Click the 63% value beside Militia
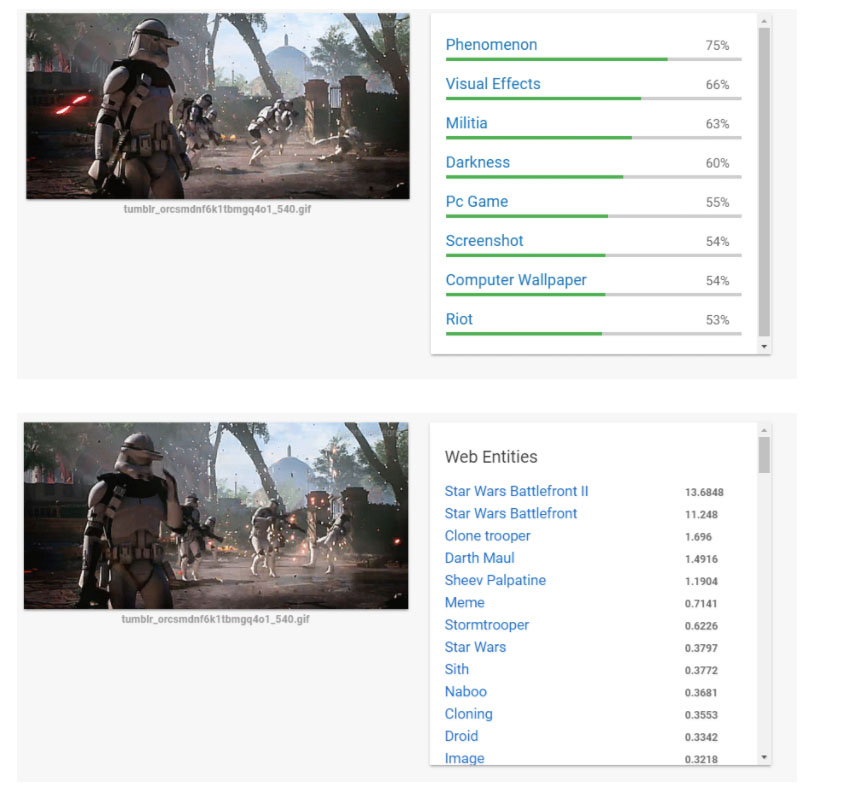This screenshot has height=800, width=864. coord(717,124)
